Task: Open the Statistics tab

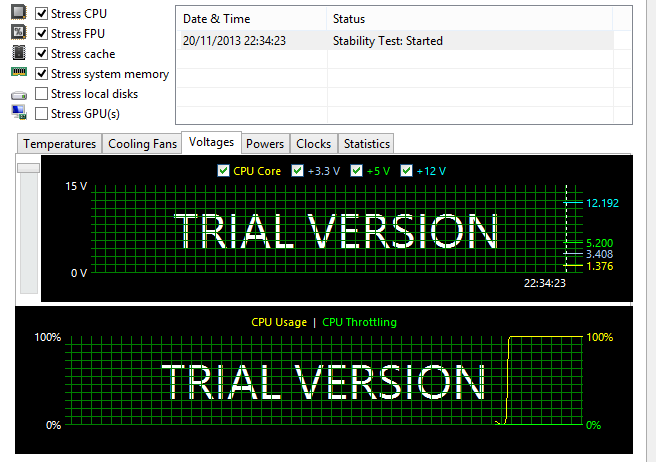Action: click(x=366, y=144)
